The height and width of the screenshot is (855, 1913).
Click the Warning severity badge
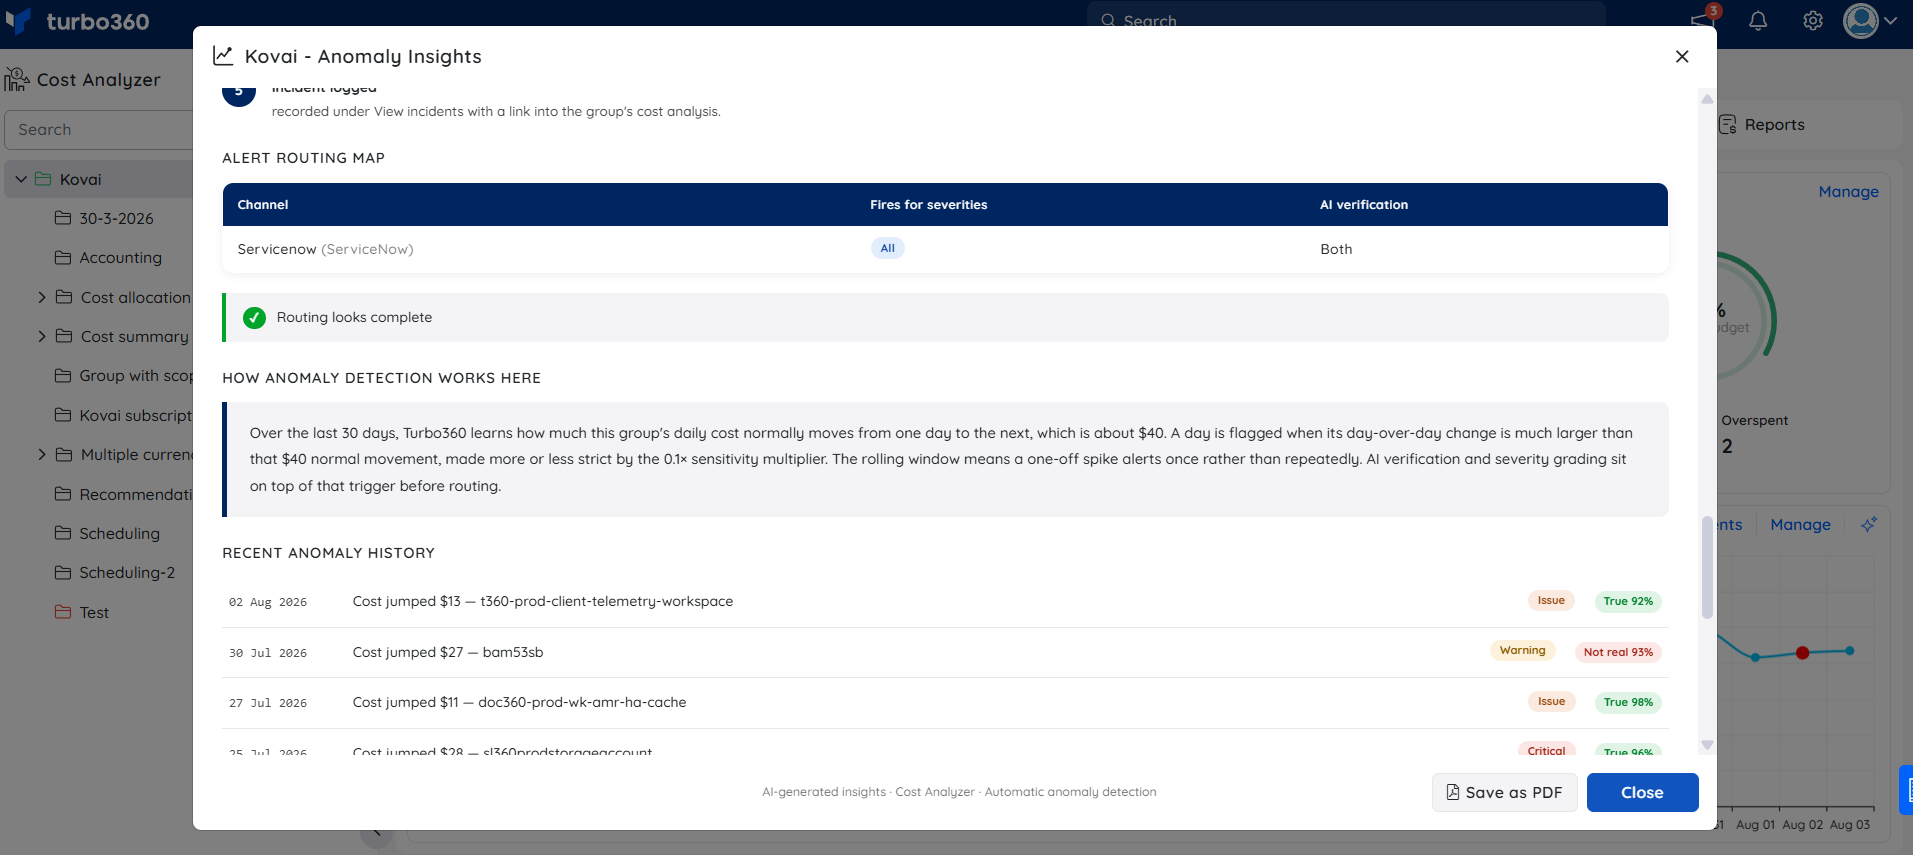click(1522, 650)
